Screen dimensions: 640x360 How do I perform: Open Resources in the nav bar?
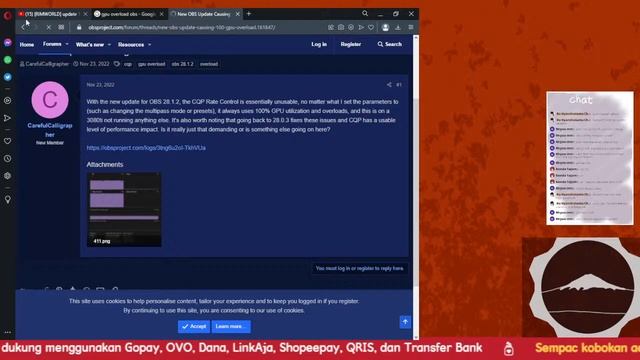[x=131, y=44]
